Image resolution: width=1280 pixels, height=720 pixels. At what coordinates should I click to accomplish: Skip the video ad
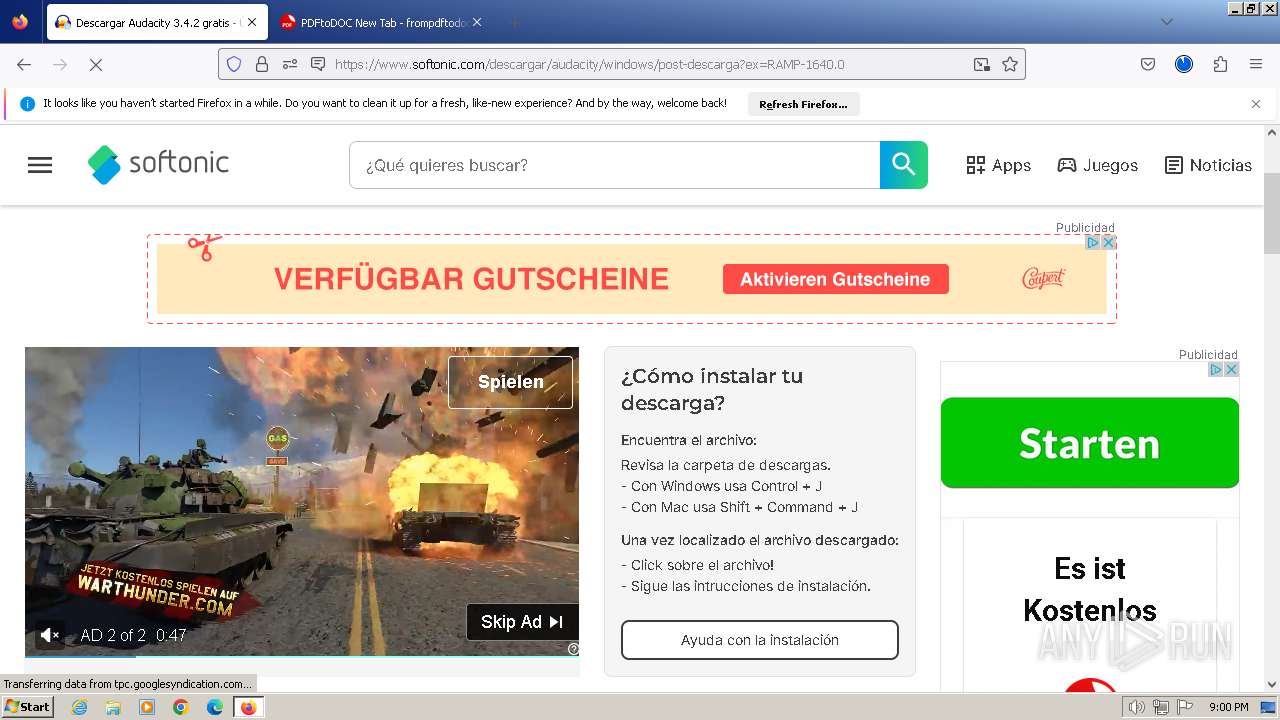point(522,622)
